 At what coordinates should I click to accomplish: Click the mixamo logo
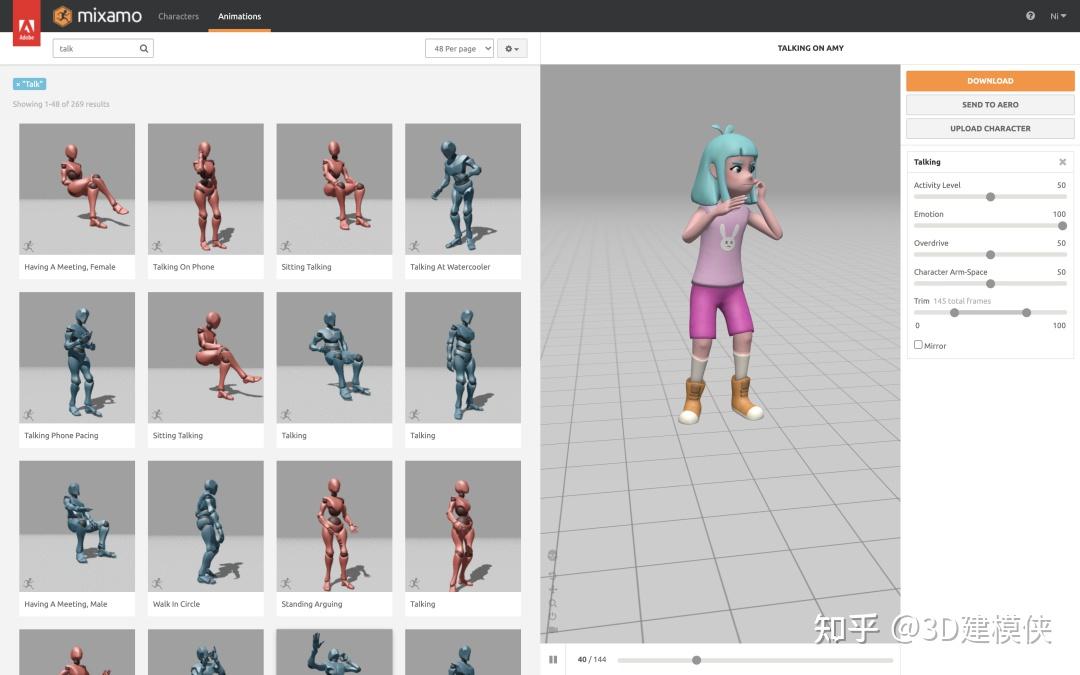(x=98, y=15)
